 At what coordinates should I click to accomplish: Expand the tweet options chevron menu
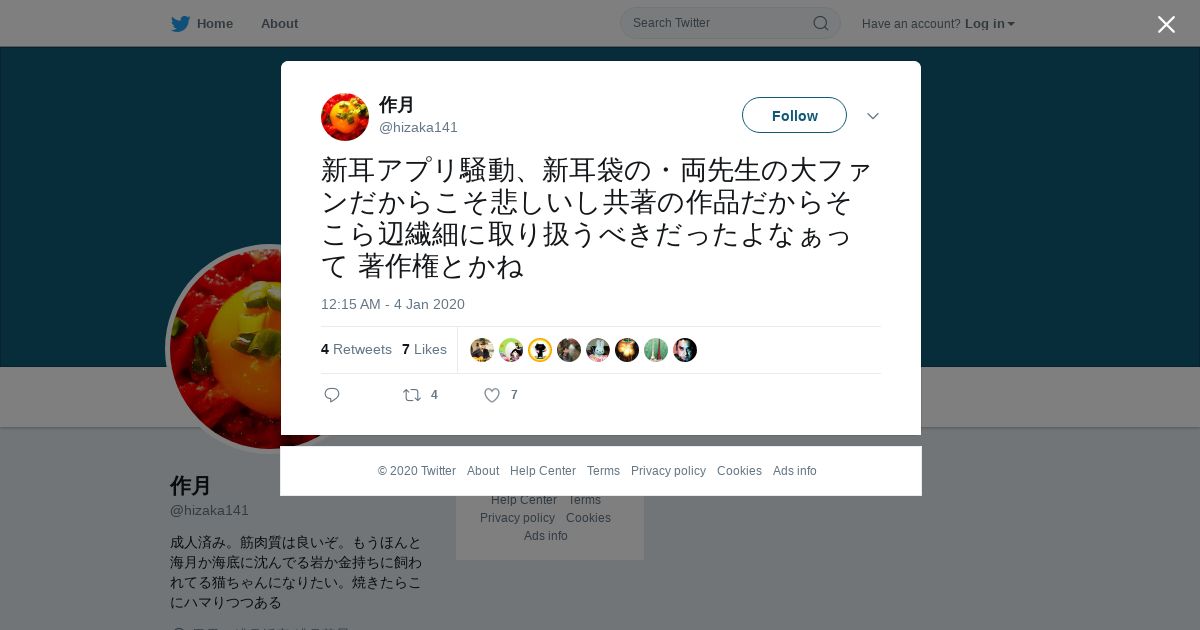point(873,116)
